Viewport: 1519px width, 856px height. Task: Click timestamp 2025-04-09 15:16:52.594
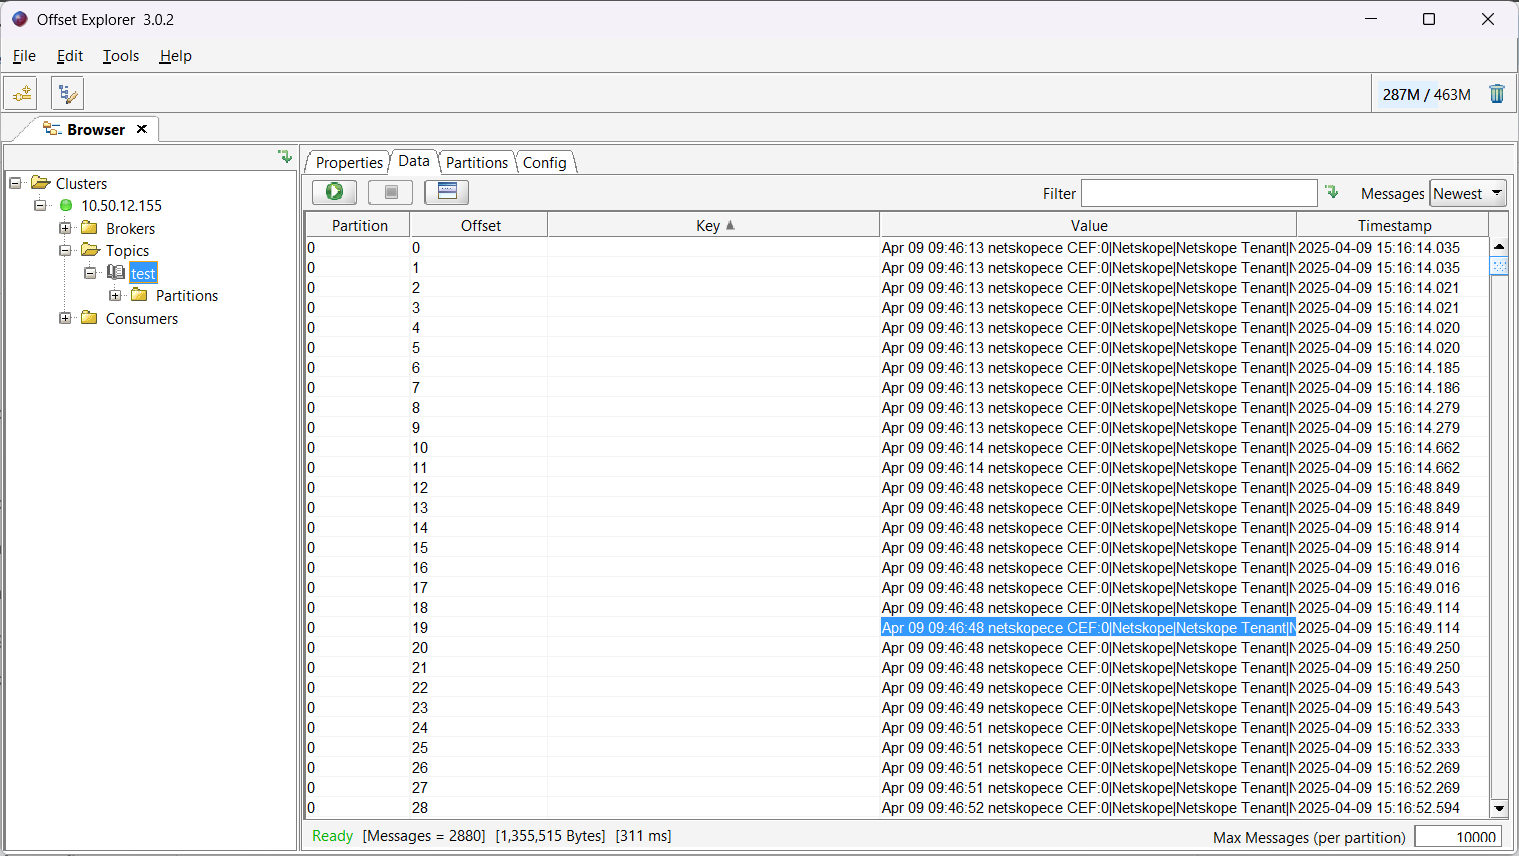(1378, 808)
